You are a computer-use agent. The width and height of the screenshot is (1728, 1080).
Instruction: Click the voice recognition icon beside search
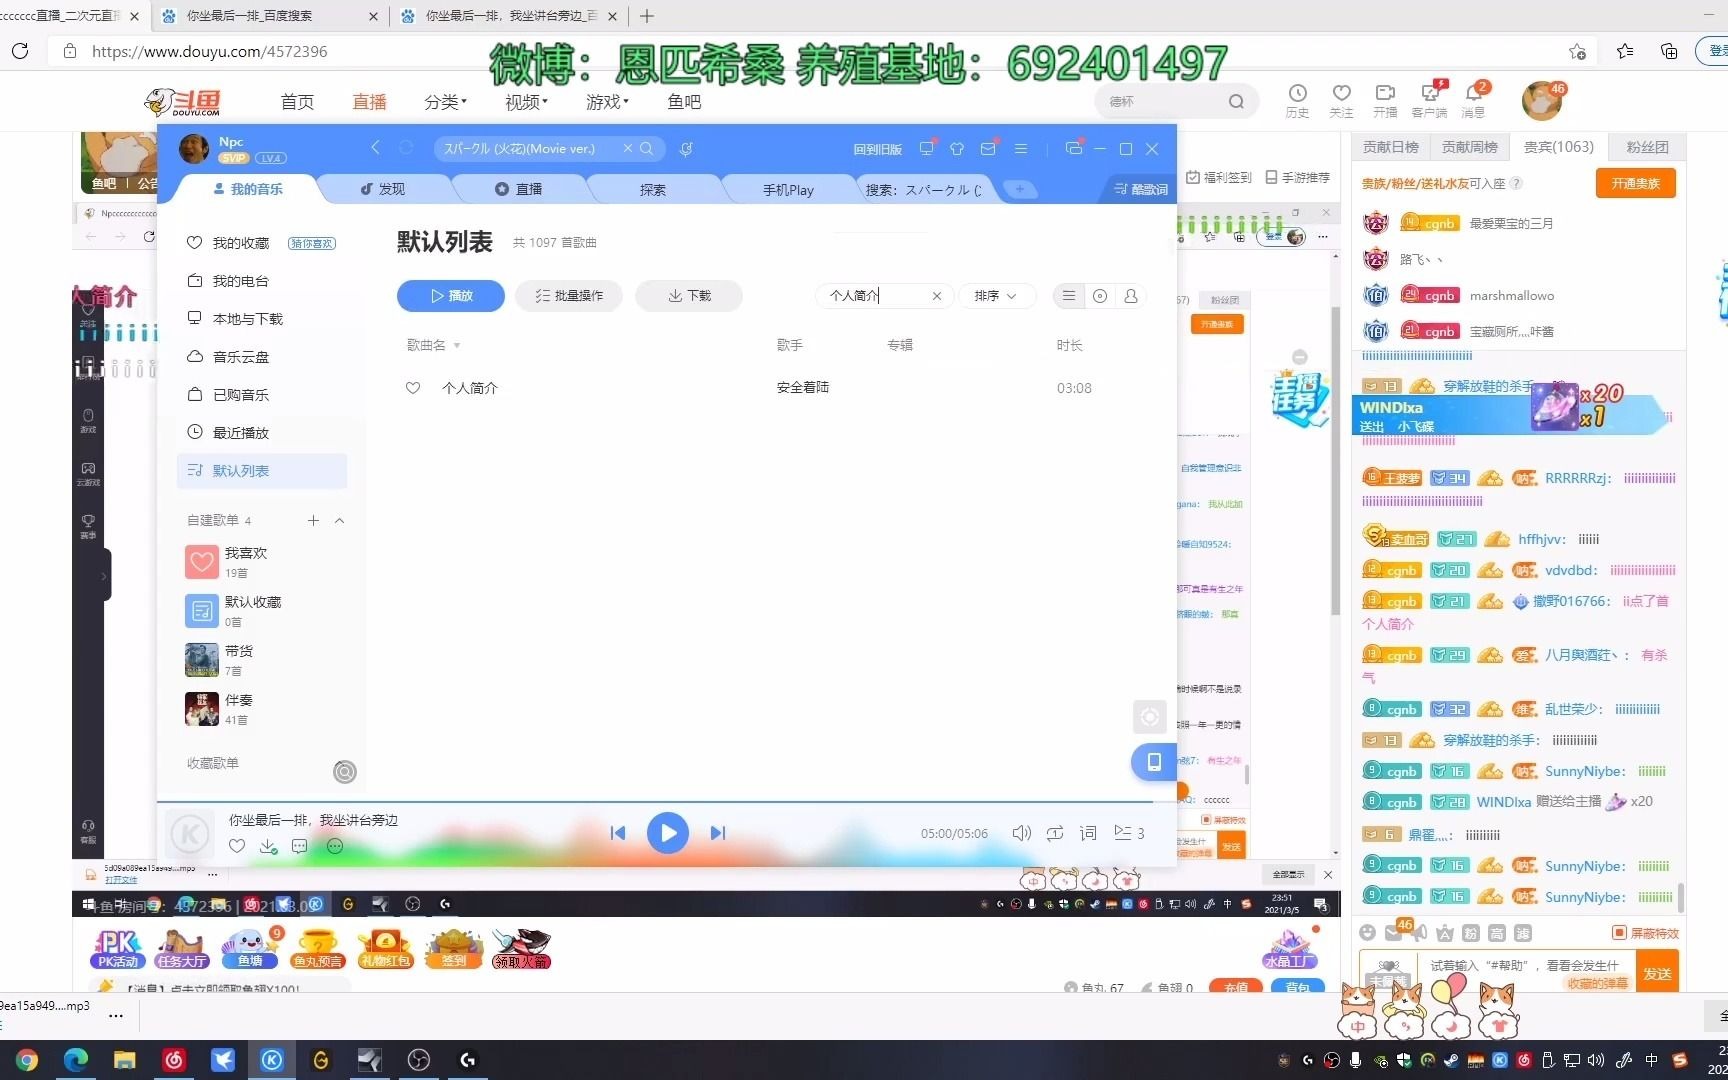click(x=686, y=149)
